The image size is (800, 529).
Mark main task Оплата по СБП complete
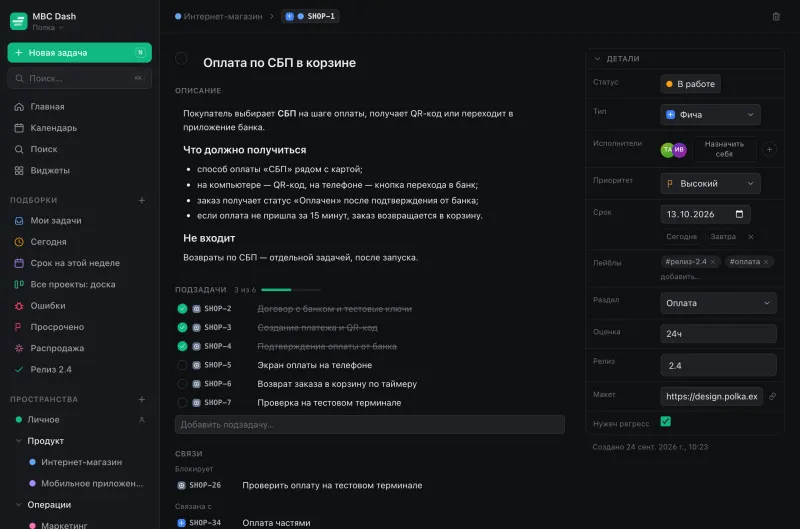(x=182, y=59)
